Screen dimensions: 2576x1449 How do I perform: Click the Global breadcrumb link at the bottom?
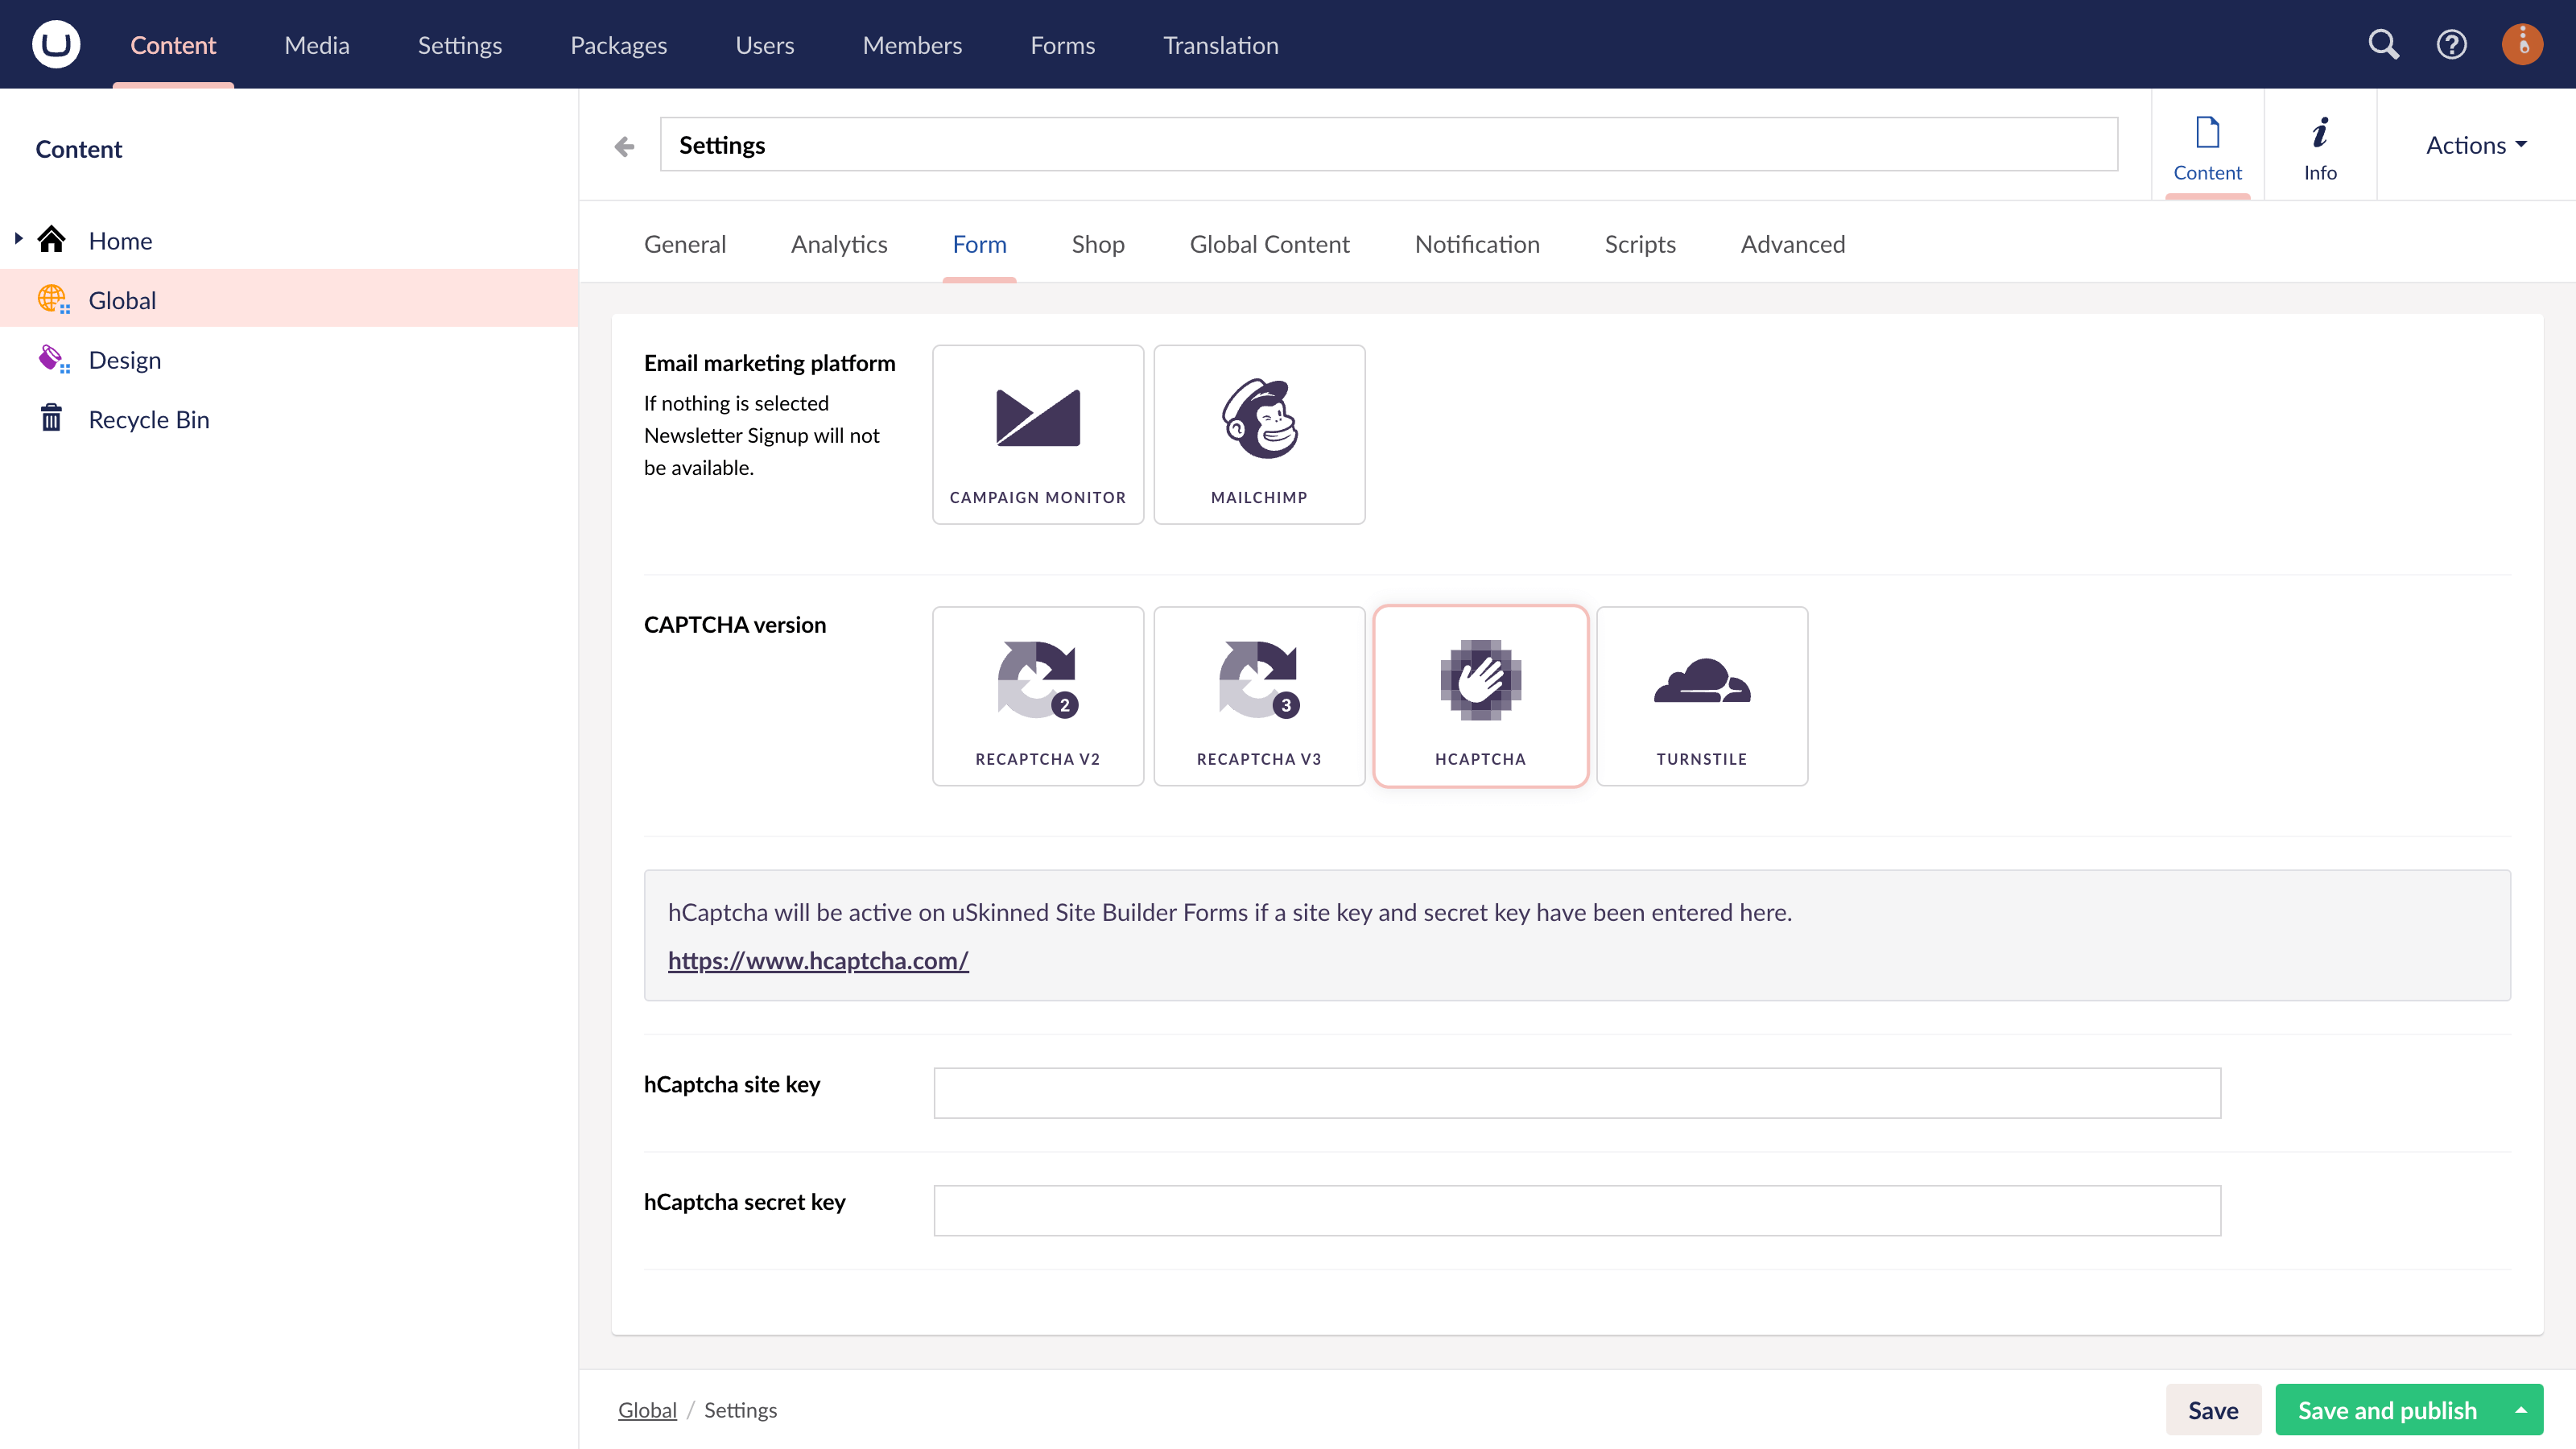(647, 1409)
